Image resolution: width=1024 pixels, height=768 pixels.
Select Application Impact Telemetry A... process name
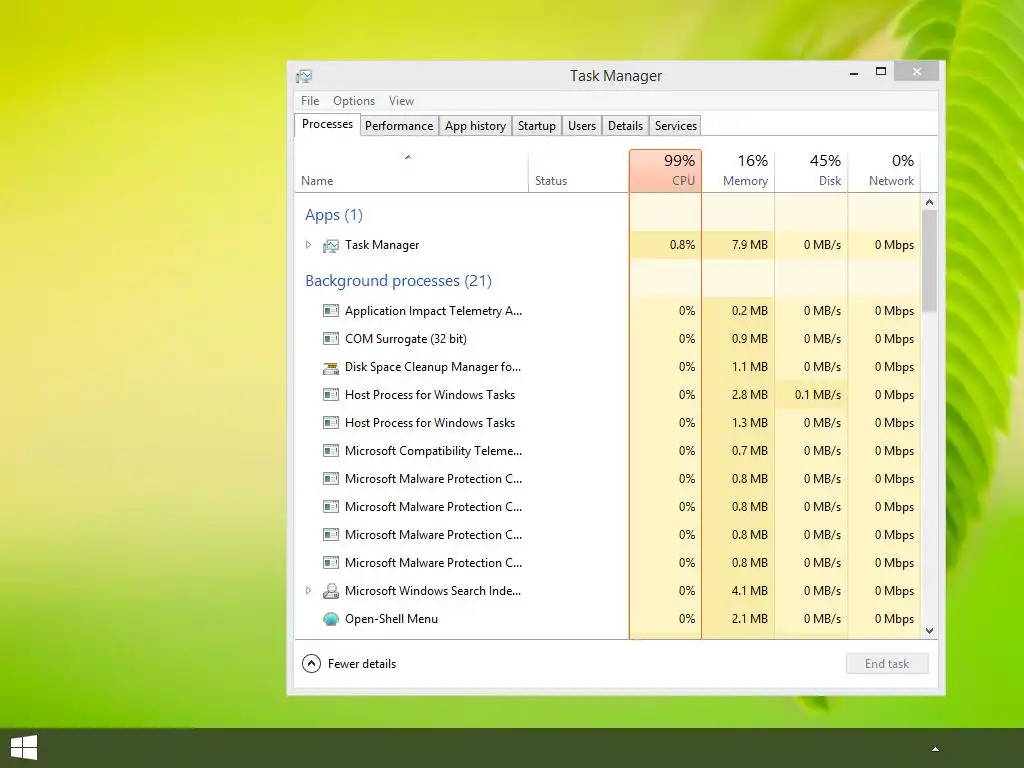click(x=434, y=311)
